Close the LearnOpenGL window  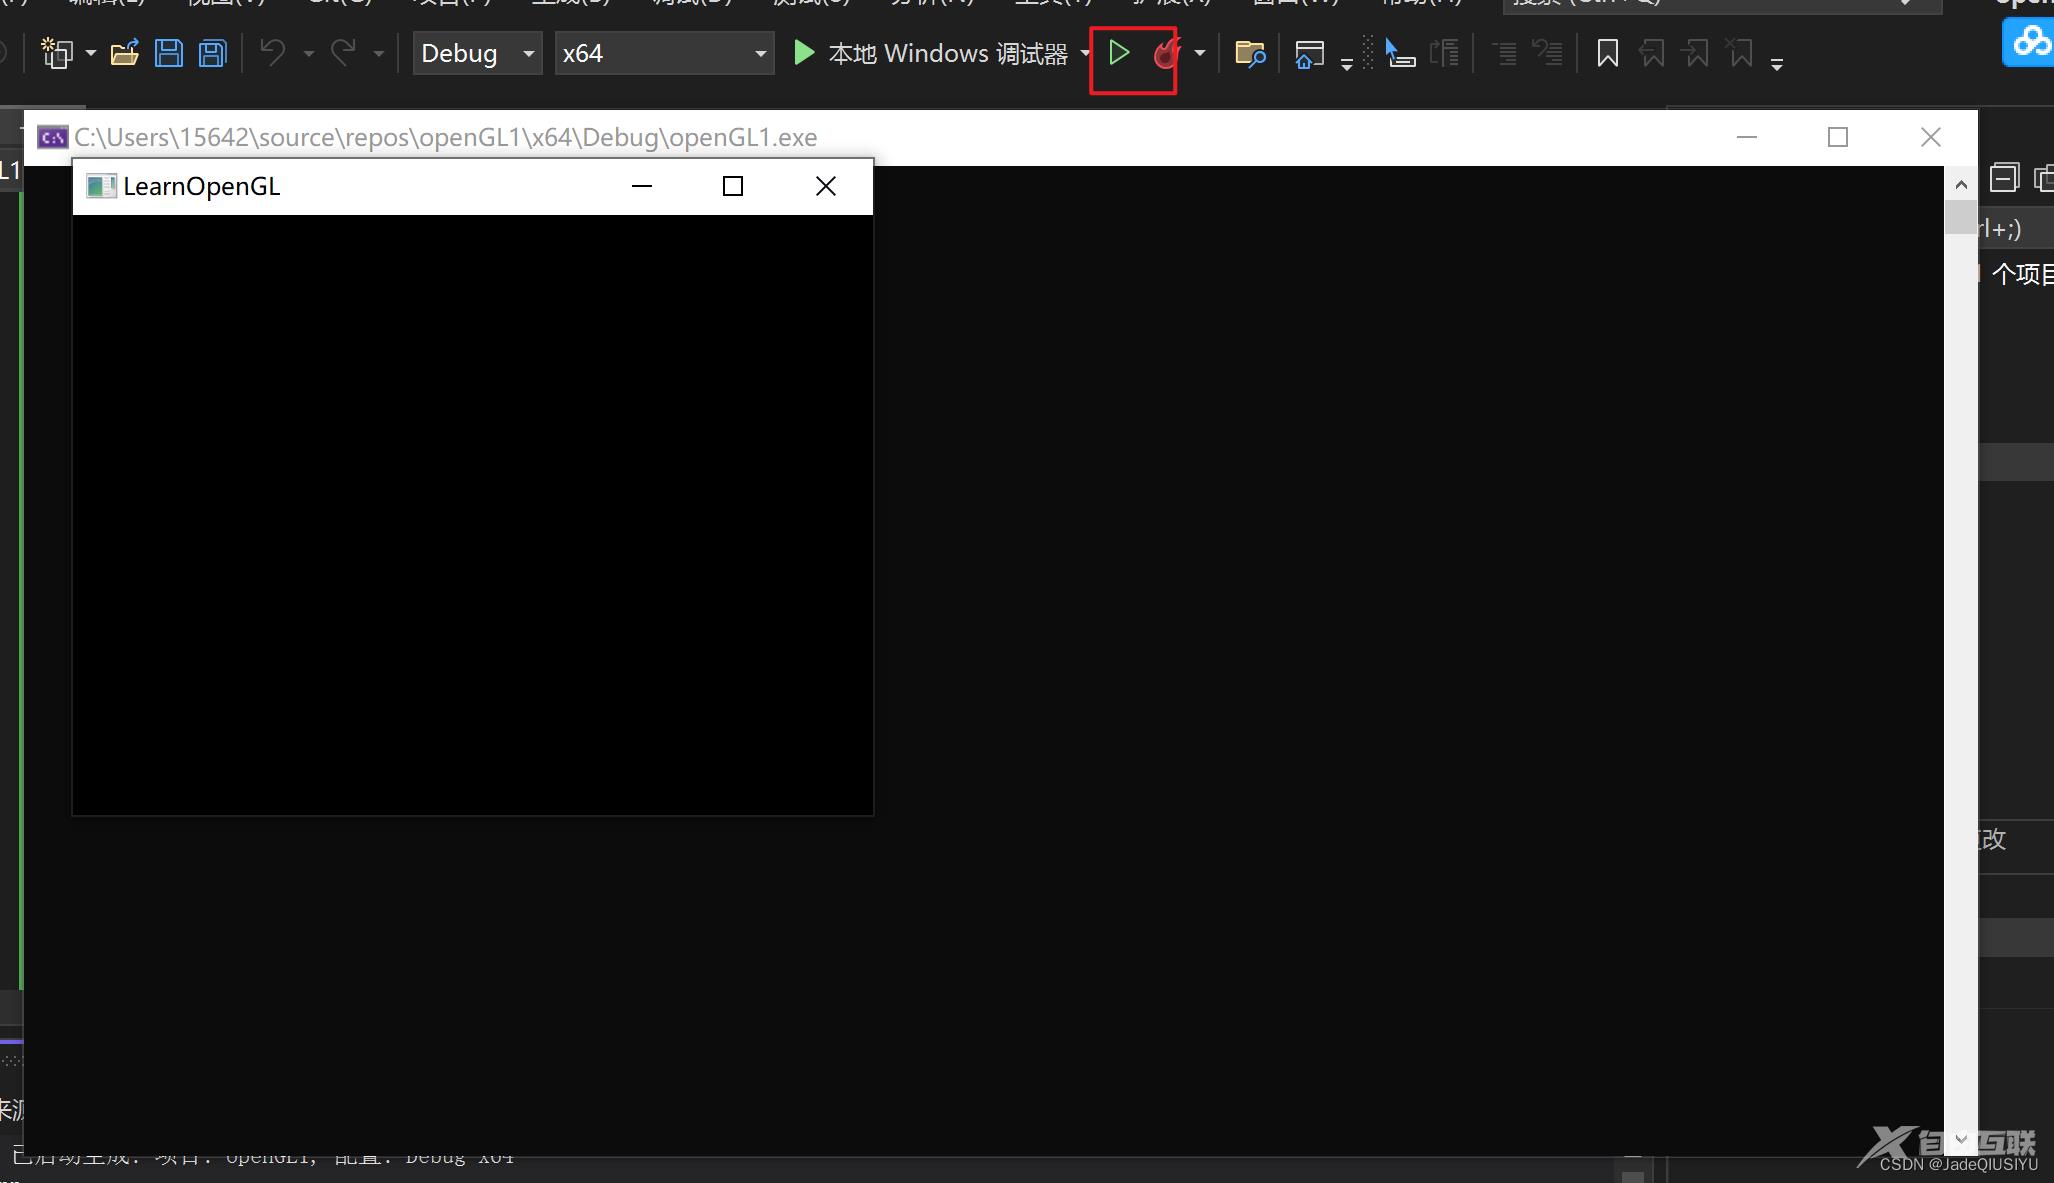pyautogui.click(x=826, y=186)
